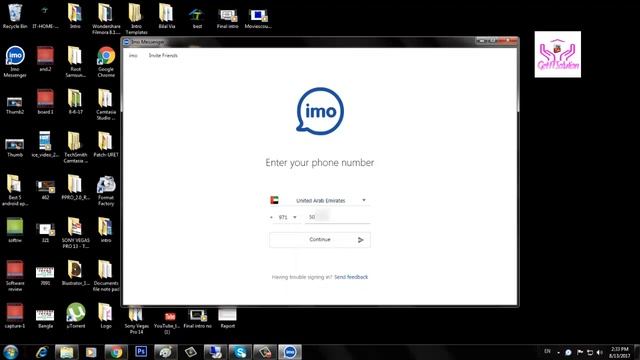Click the large imo logo in the window
Viewport: 640px width, 360px height.
coord(320,111)
